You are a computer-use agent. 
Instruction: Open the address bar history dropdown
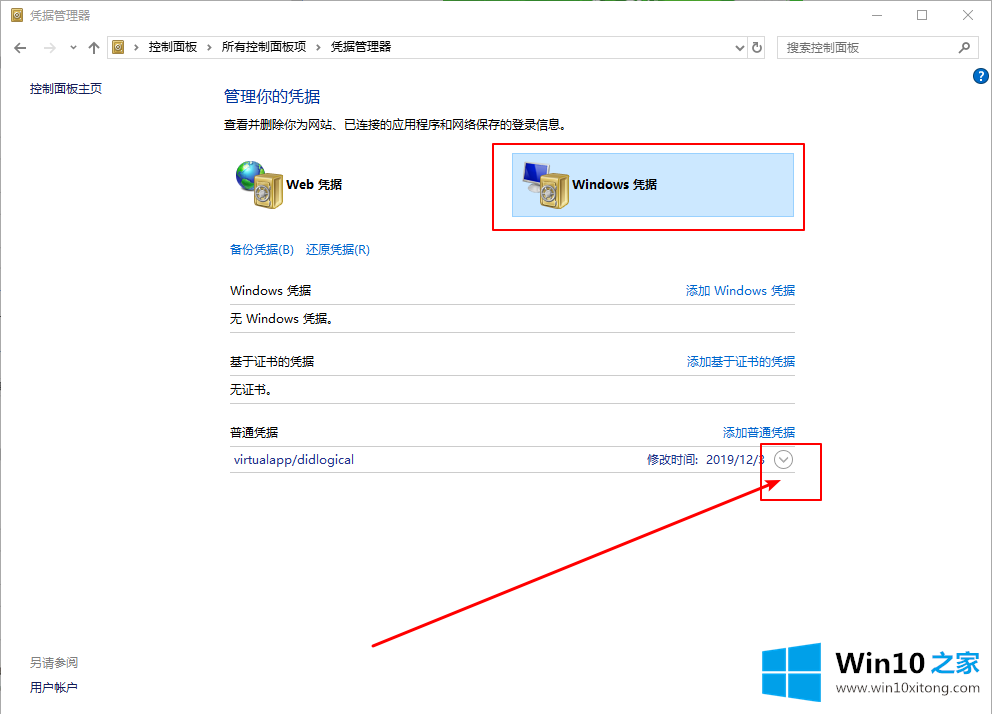click(x=739, y=47)
